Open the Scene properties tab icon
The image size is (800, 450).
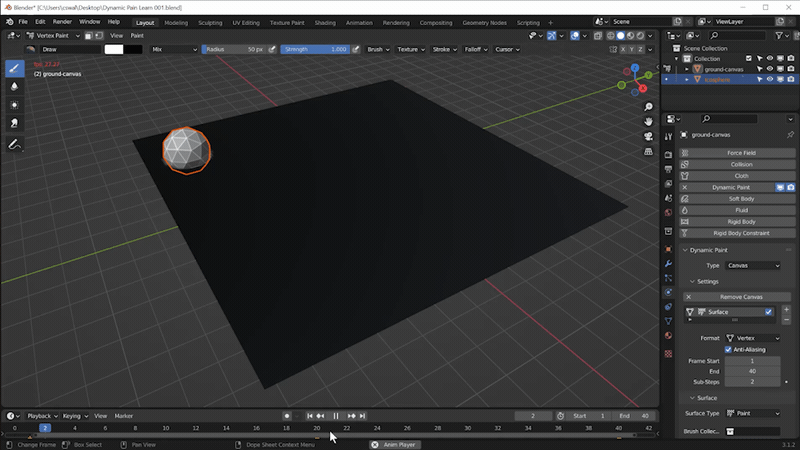coord(668,198)
